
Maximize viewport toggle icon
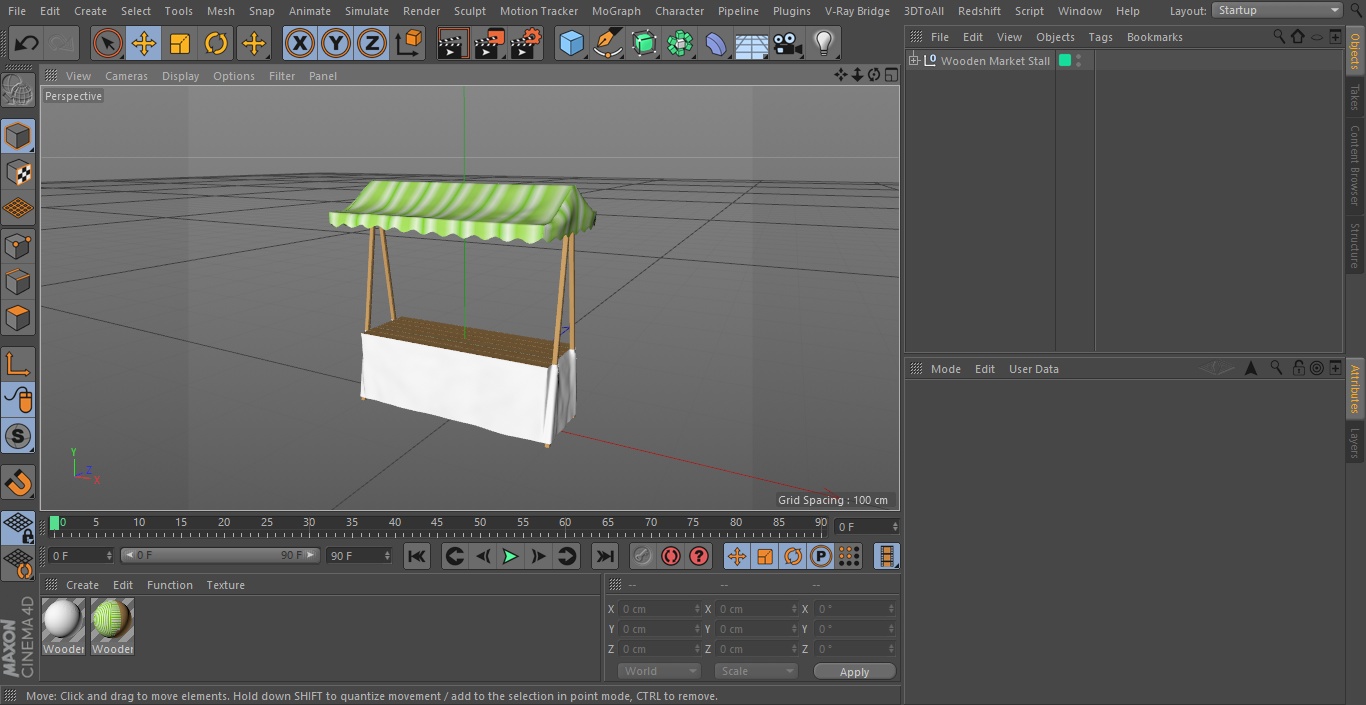point(890,75)
